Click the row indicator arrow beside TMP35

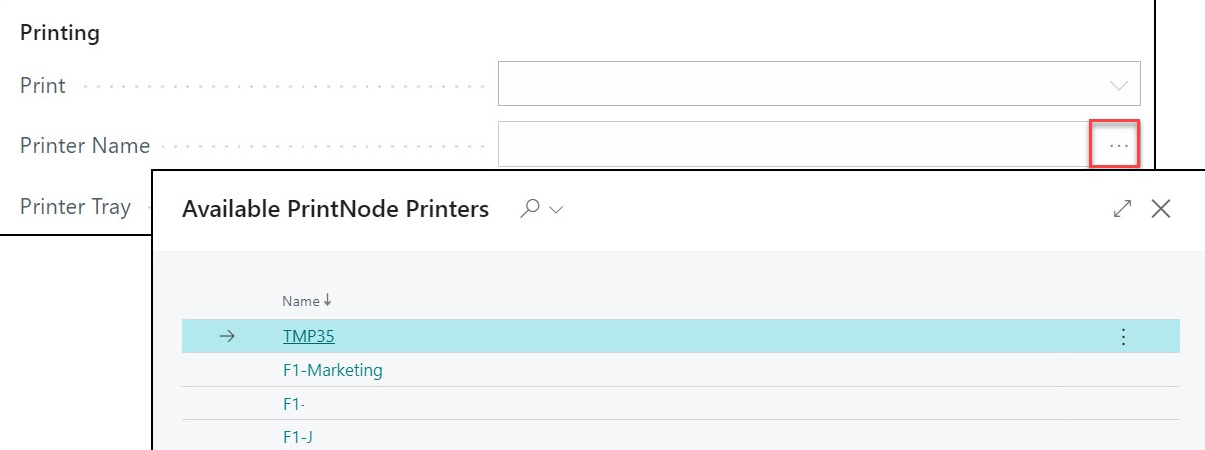click(x=227, y=337)
